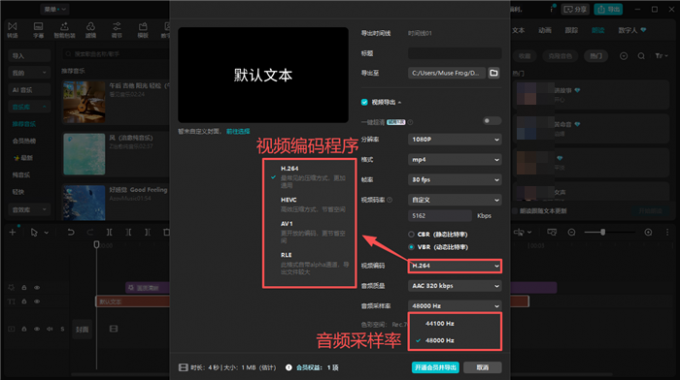Viewport: 680px width, 380px height.
Task: Click the 分享 share button in title bar
Action: [575, 9]
